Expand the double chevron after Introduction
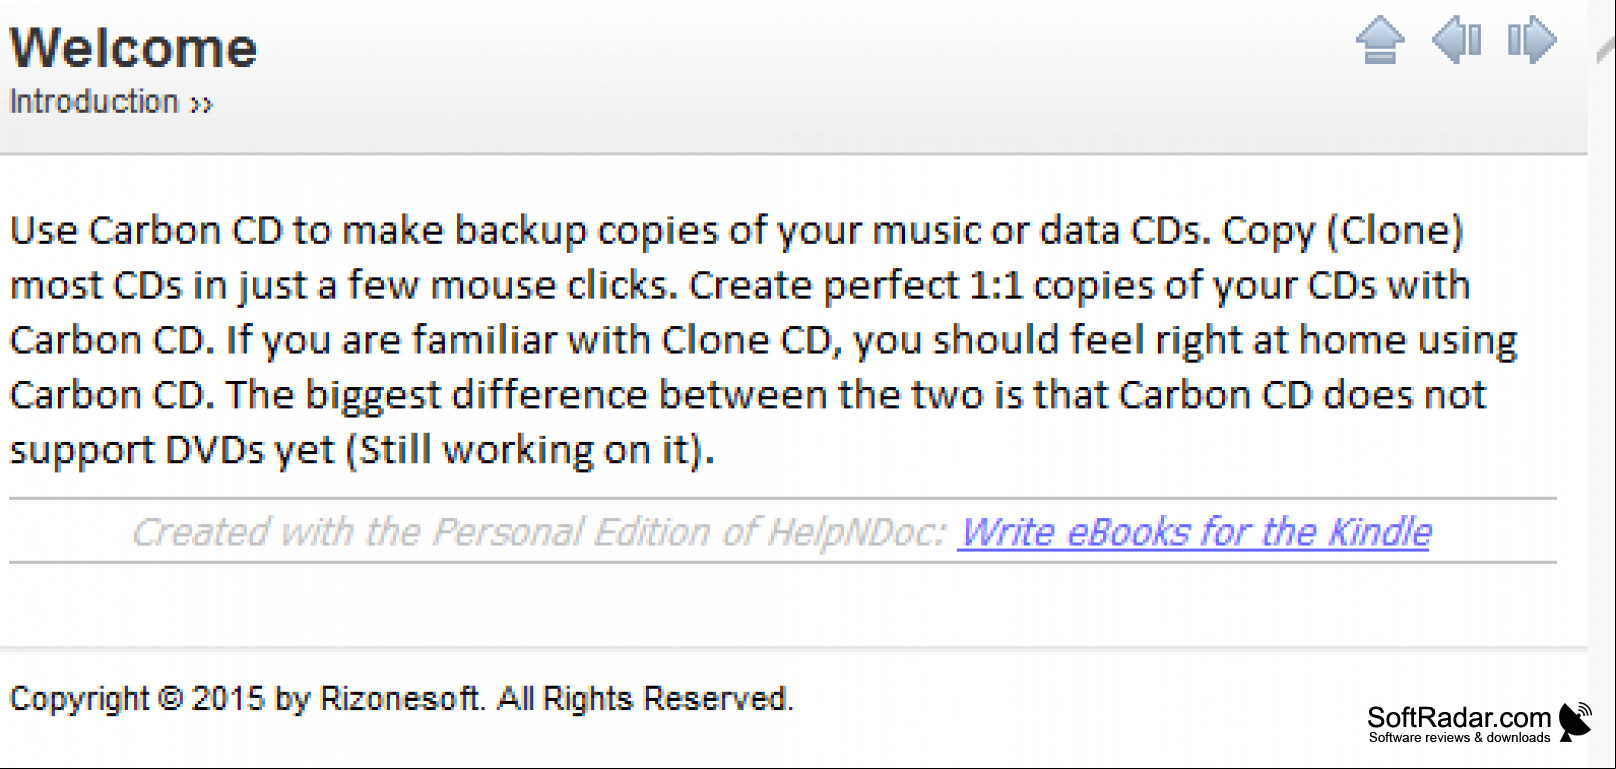 tap(201, 104)
